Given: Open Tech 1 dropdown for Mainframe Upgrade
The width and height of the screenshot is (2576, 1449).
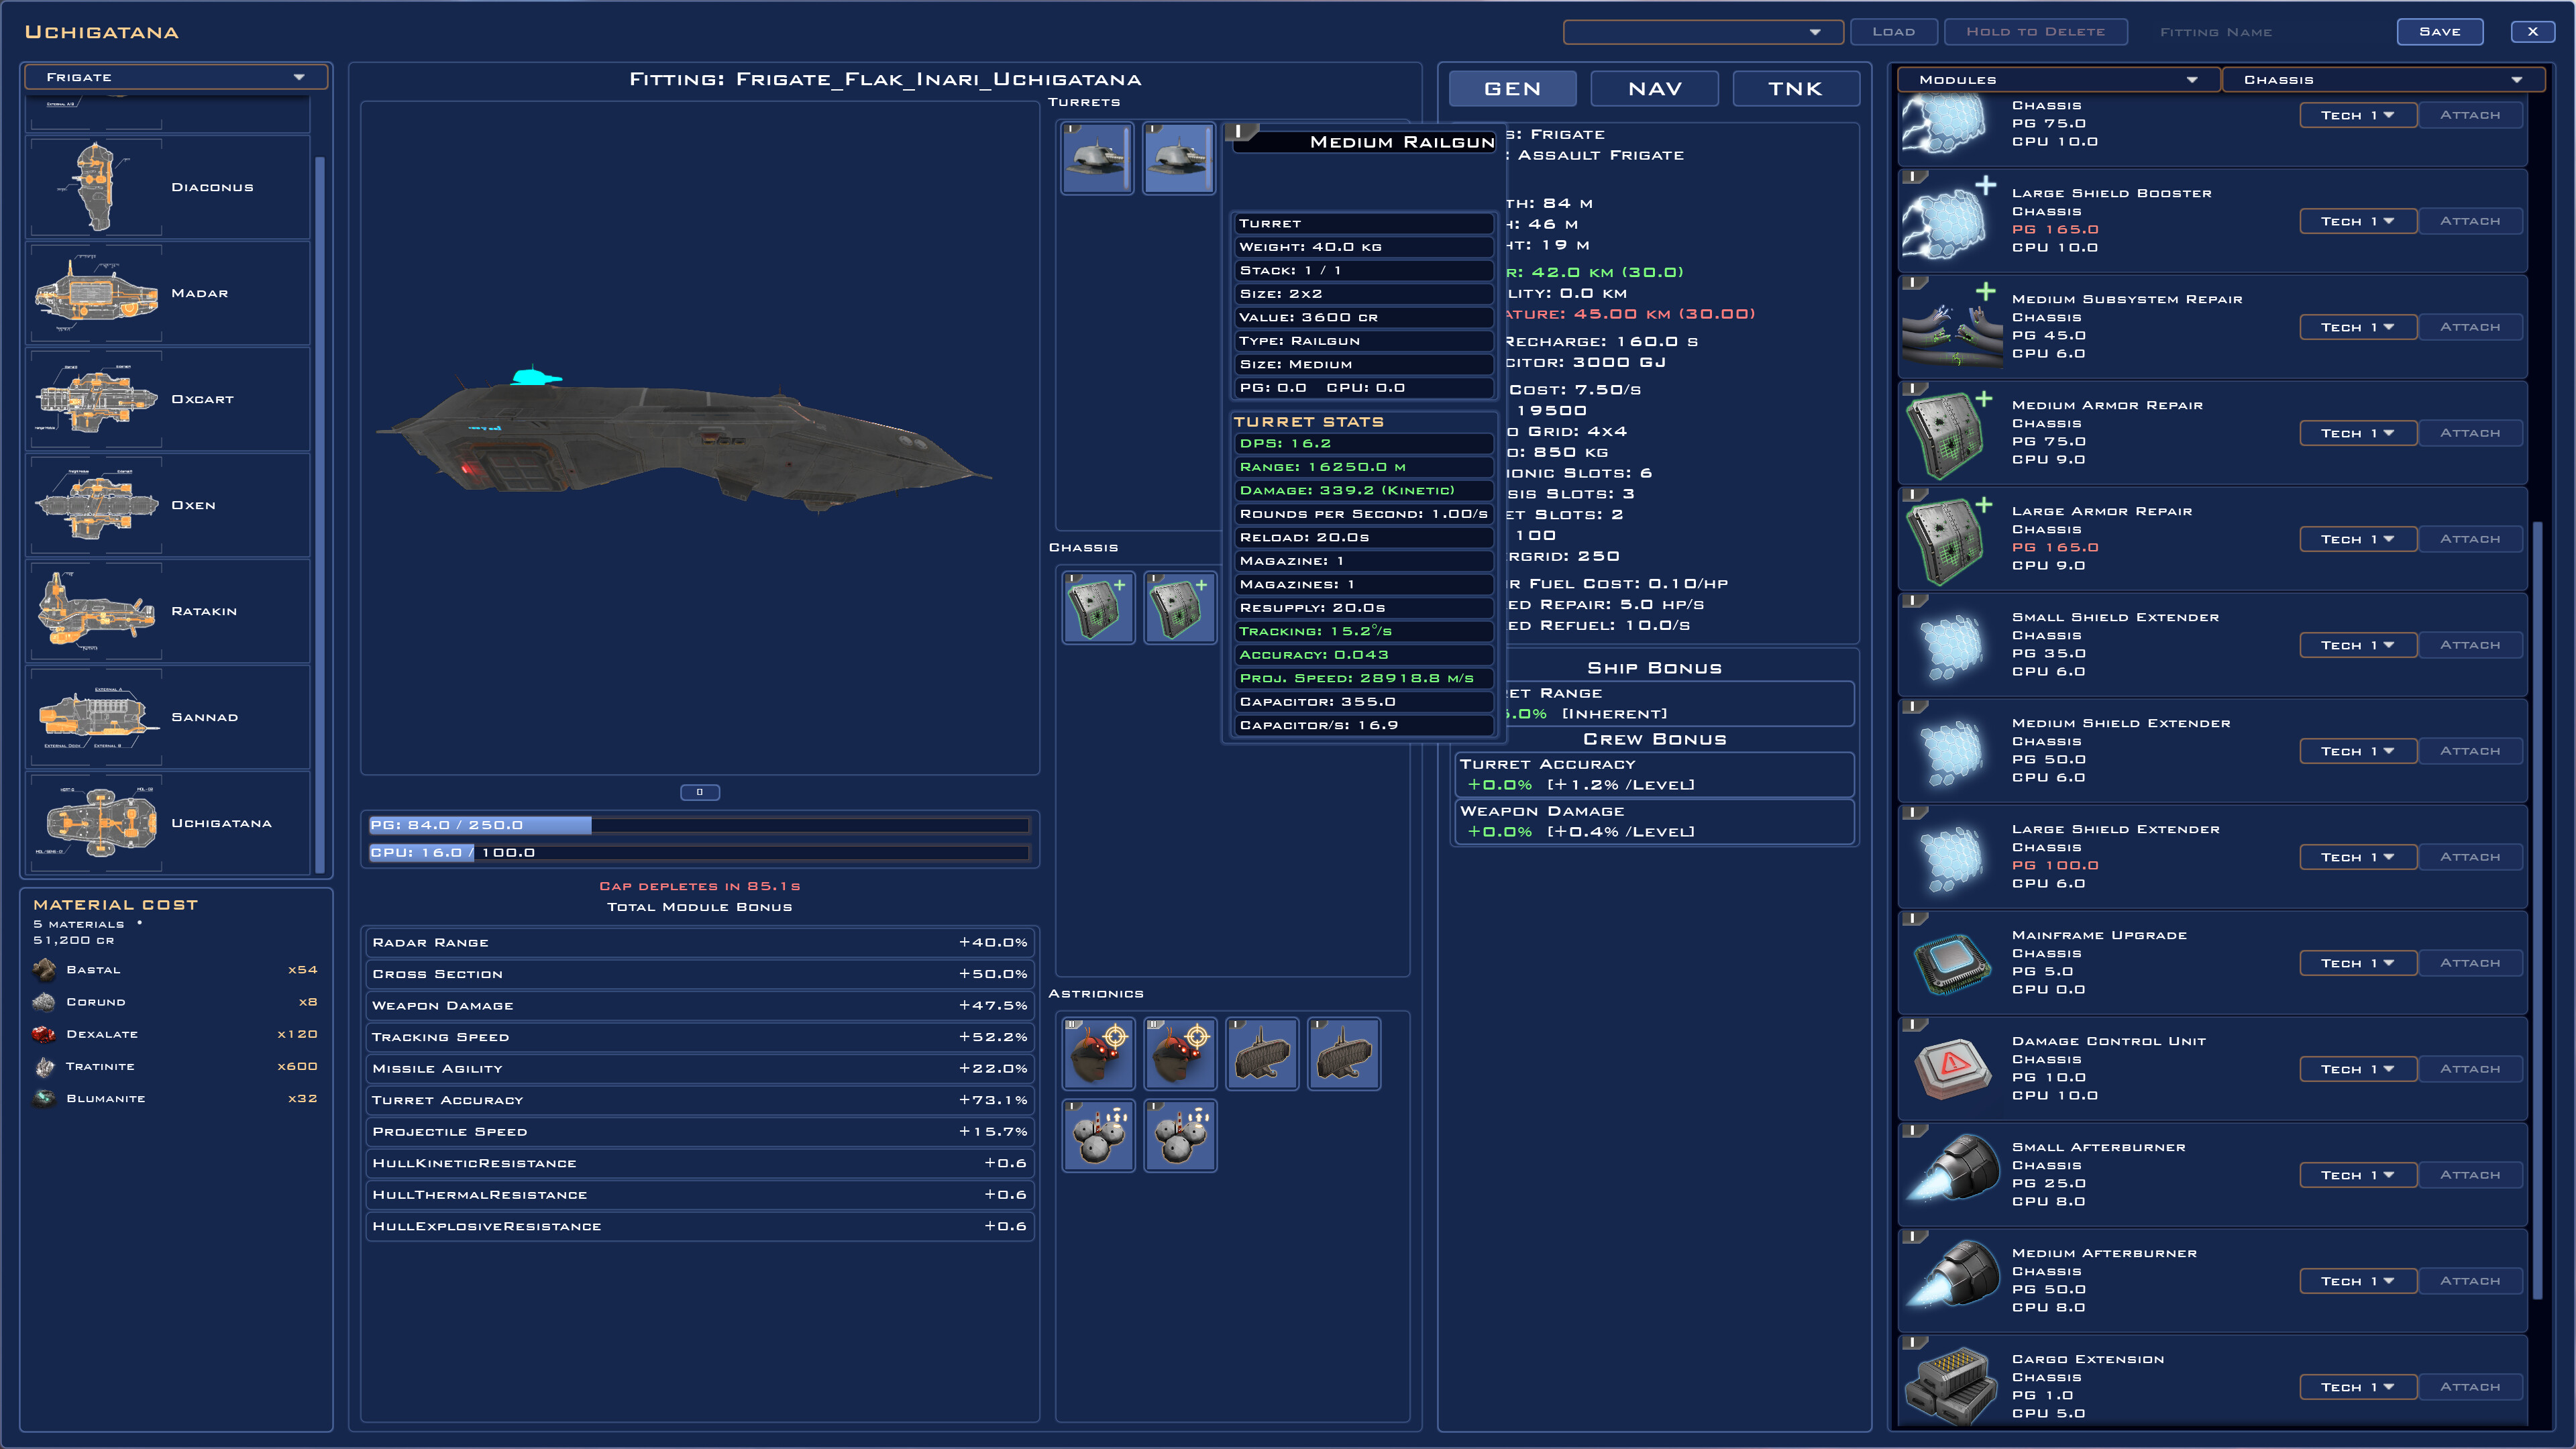Looking at the screenshot, I should coord(2357,963).
